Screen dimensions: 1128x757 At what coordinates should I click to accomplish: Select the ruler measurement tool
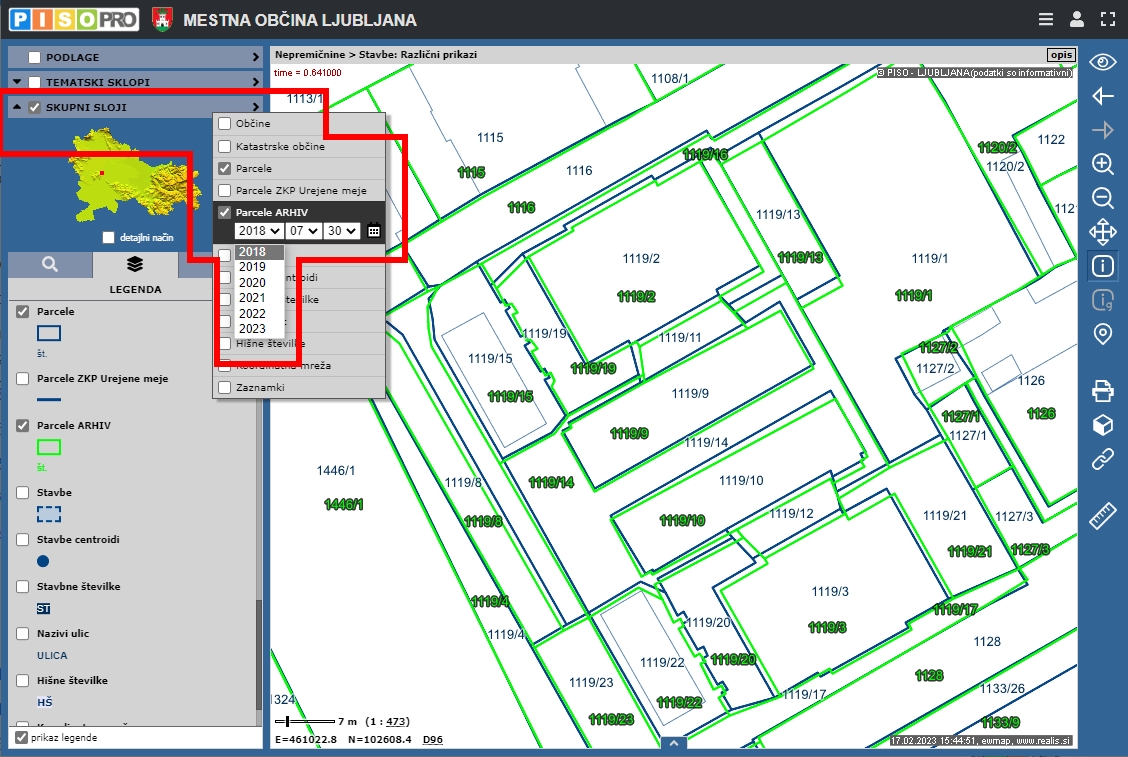click(1102, 516)
